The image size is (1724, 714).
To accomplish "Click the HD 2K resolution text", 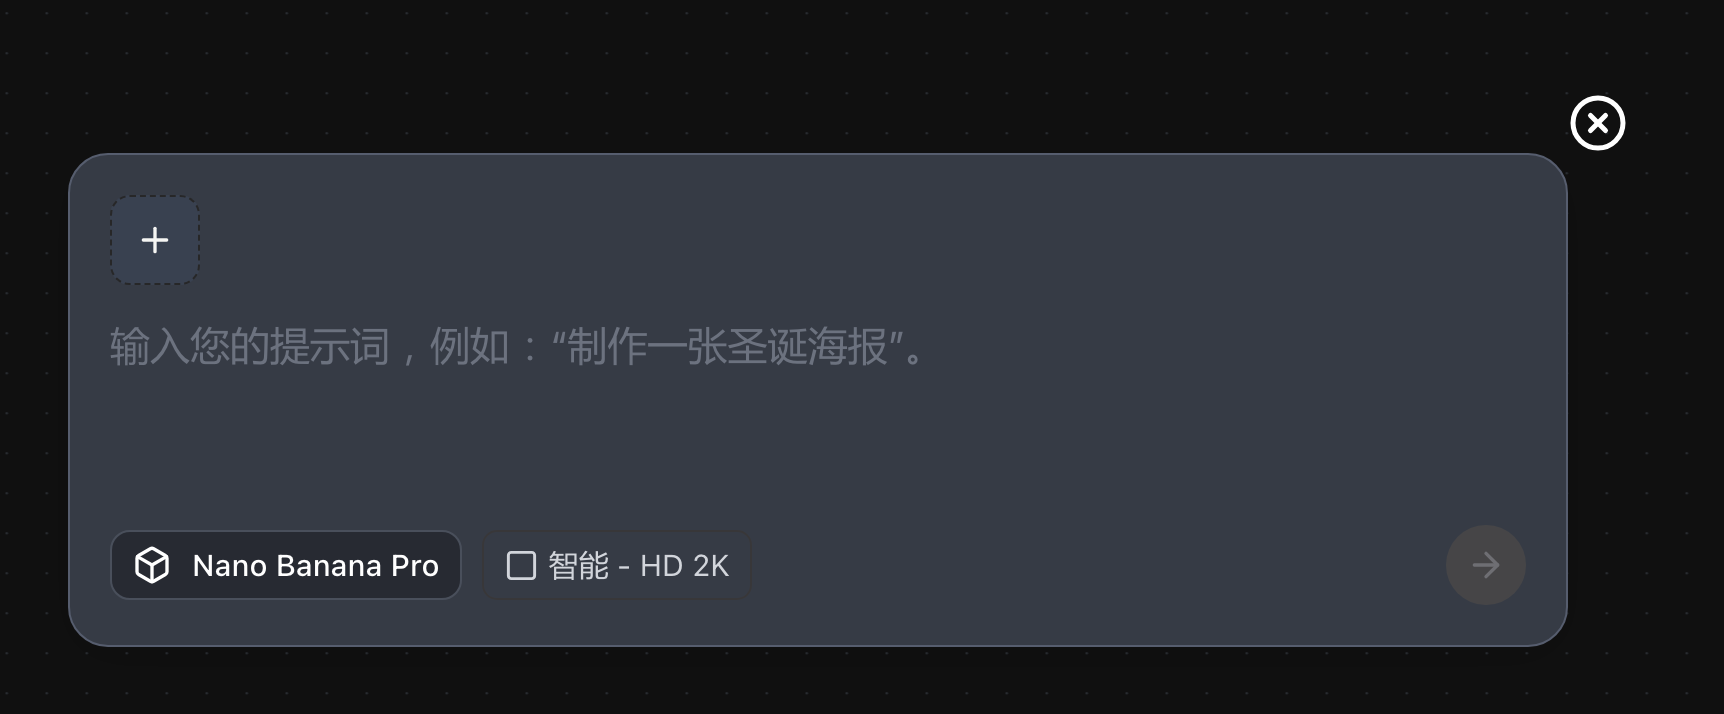I will [684, 566].
